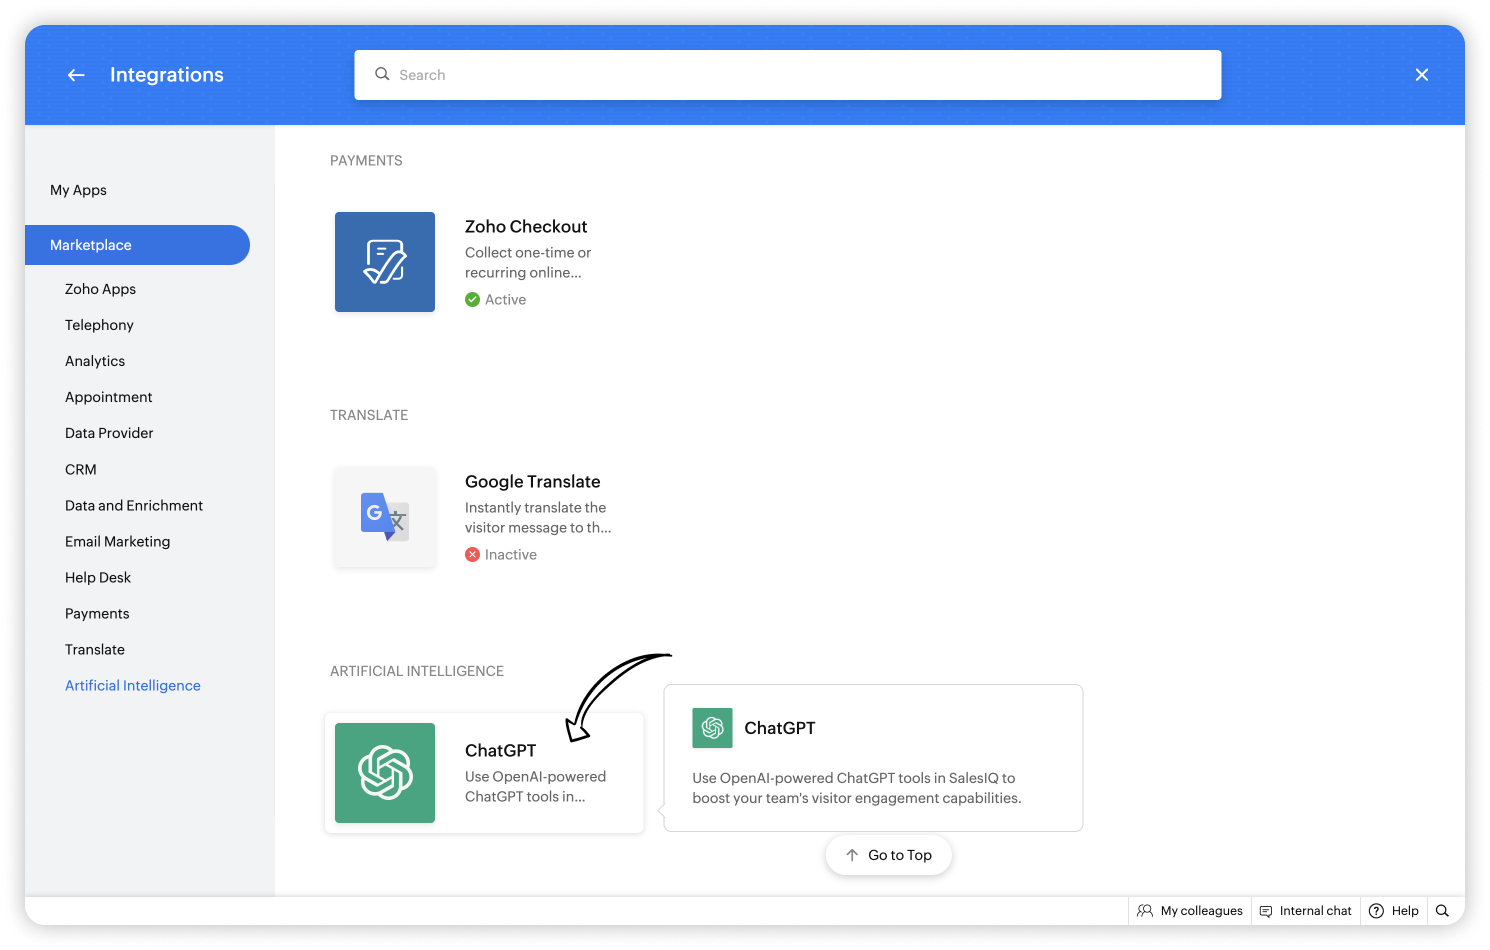Open My Apps section
1490x950 pixels.
pos(78,190)
